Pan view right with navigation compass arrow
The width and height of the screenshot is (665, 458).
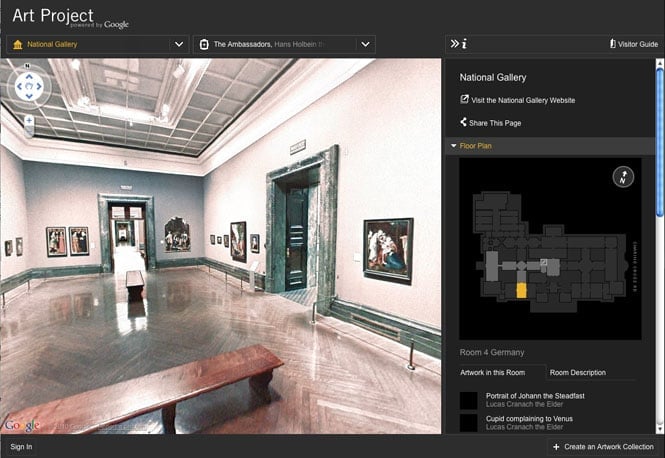point(39,87)
